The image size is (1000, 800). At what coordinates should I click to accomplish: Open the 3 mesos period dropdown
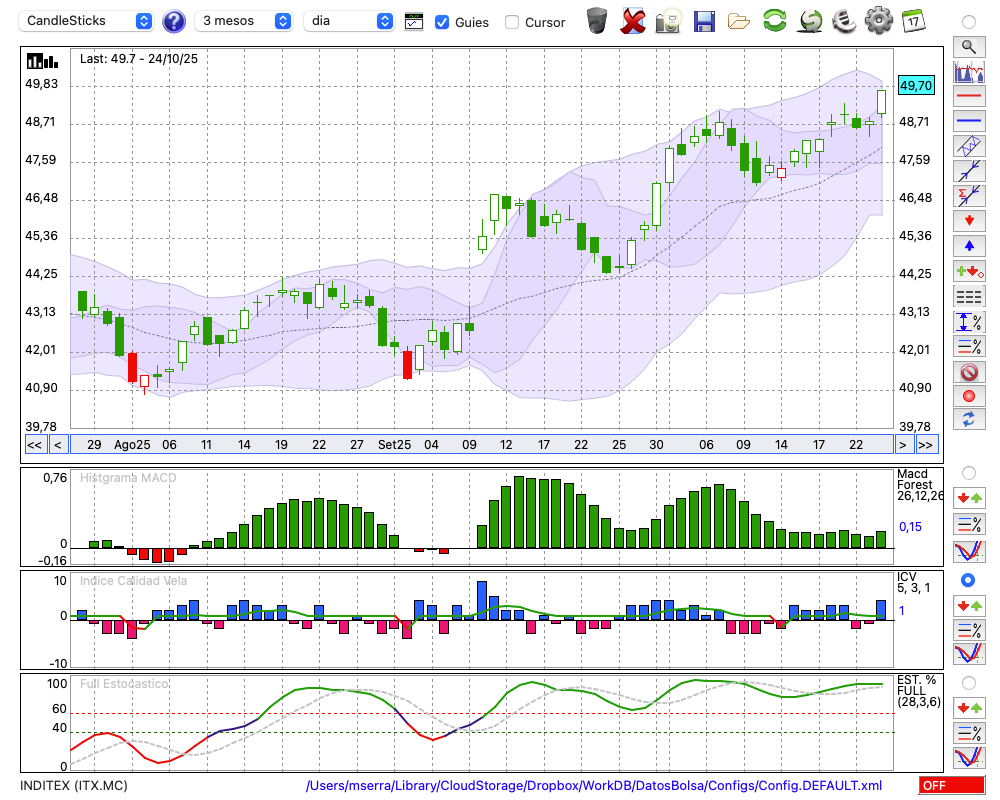[244, 21]
